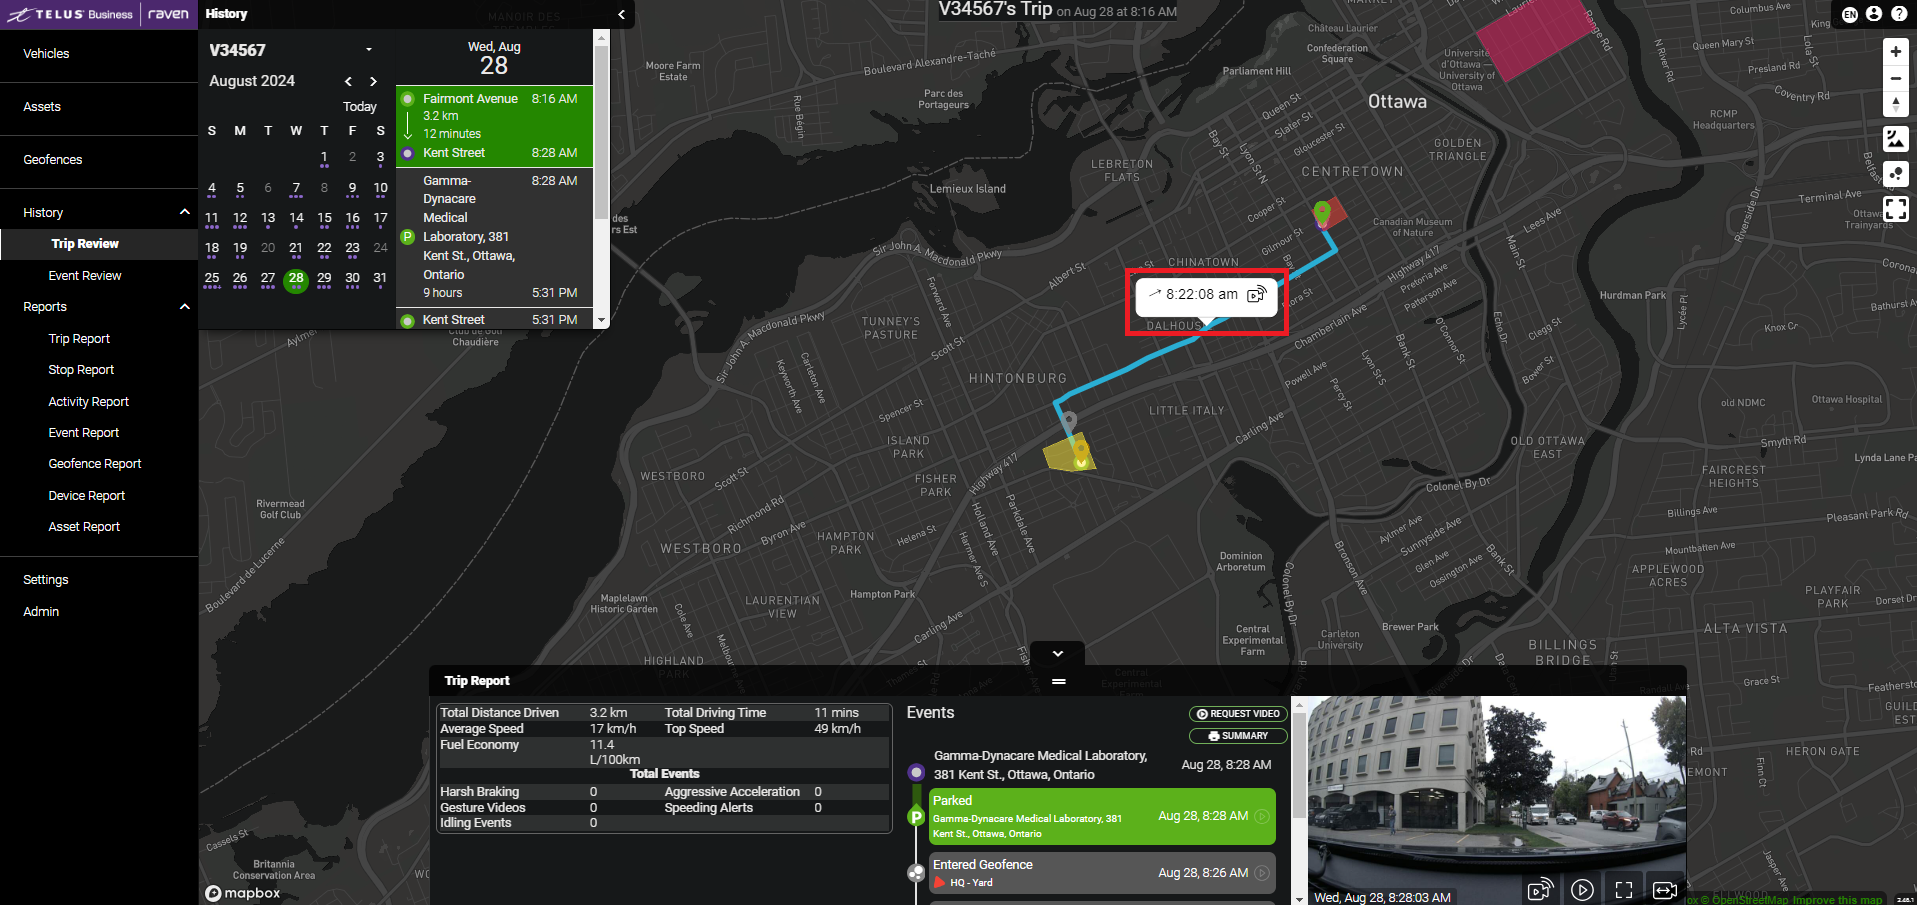
Task: Switch dashcam camera view
Action: tap(1664, 889)
